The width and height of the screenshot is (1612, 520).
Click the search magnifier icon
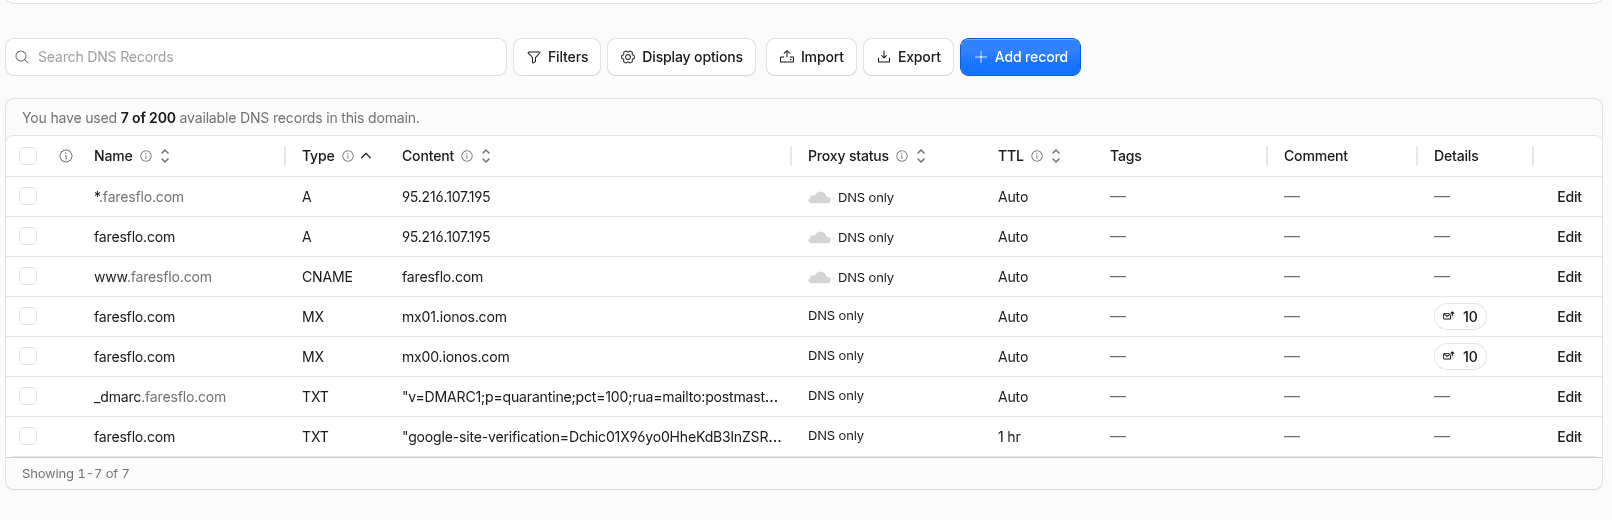(22, 57)
